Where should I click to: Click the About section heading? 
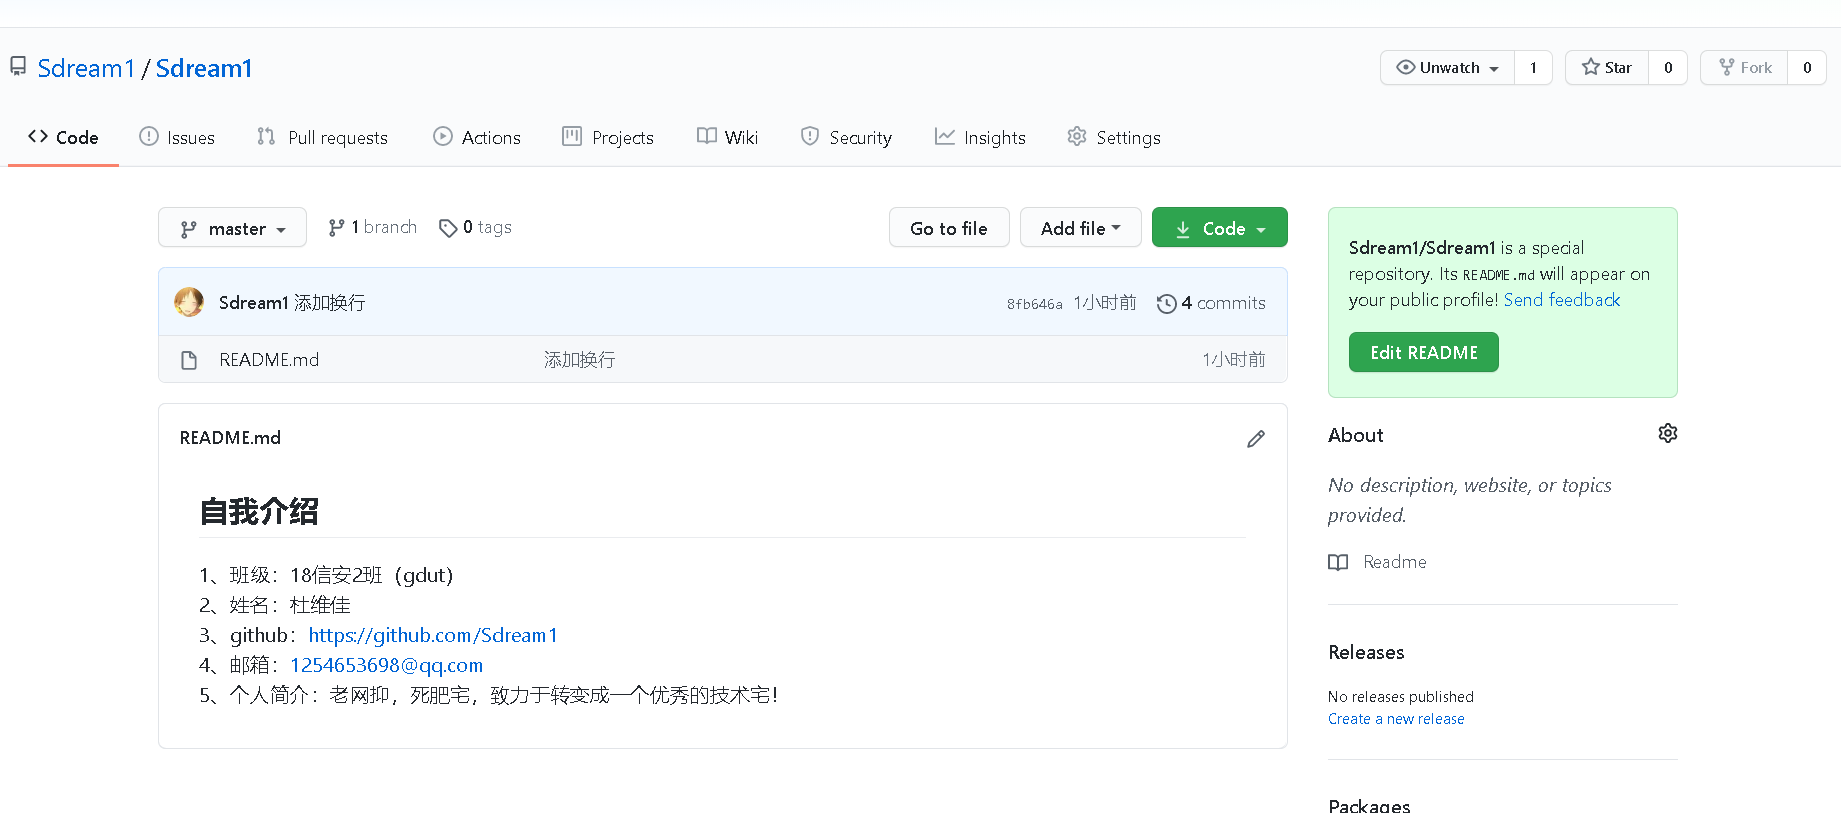(1356, 435)
